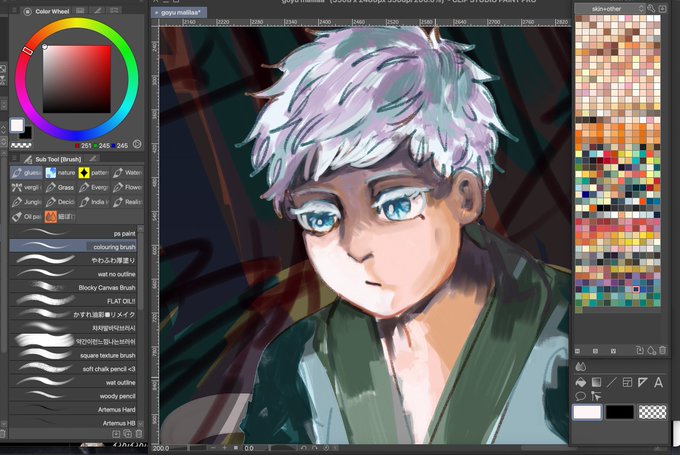680x455 pixels.
Task: Select Jungle brush group
Action: 26,202
